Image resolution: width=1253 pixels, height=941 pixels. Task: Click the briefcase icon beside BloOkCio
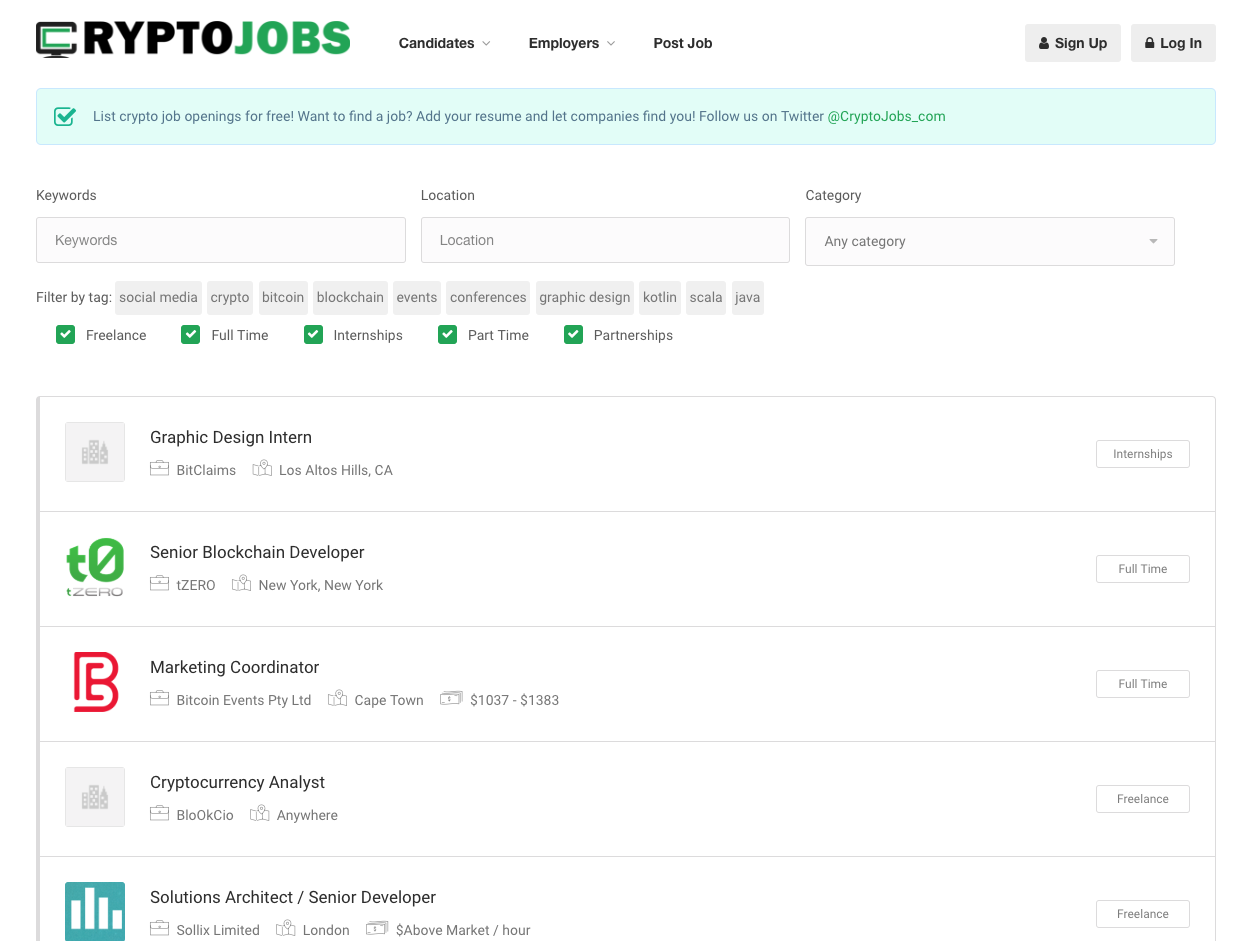pos(160,813)
